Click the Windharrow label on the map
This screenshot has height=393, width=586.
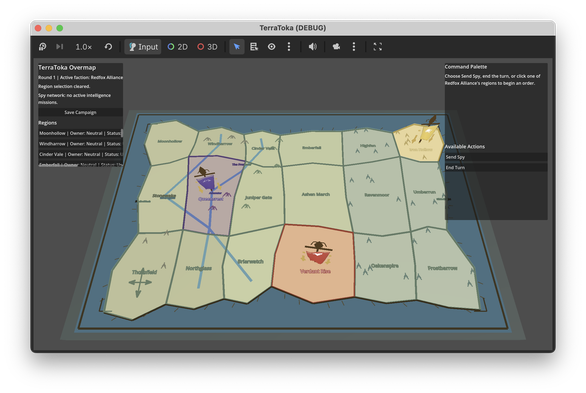pos(220,143)
